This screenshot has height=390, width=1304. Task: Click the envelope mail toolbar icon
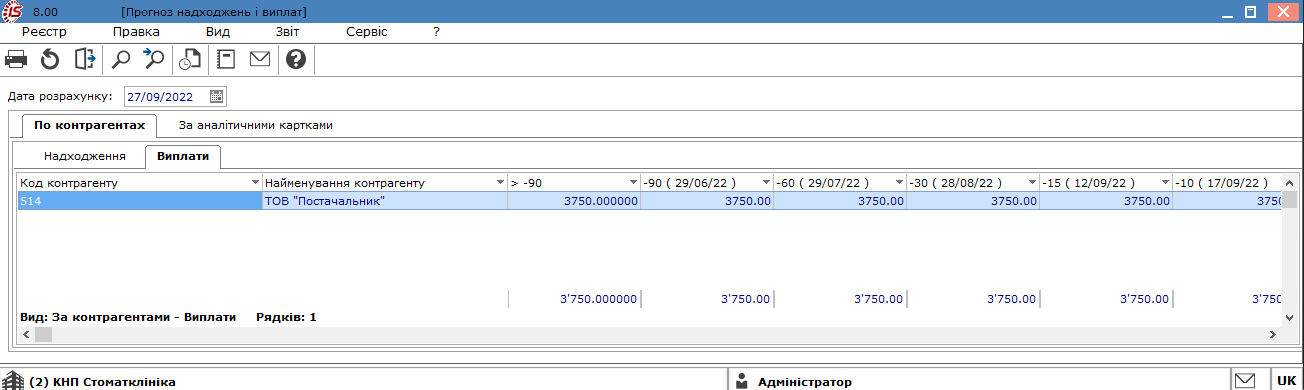260,60
